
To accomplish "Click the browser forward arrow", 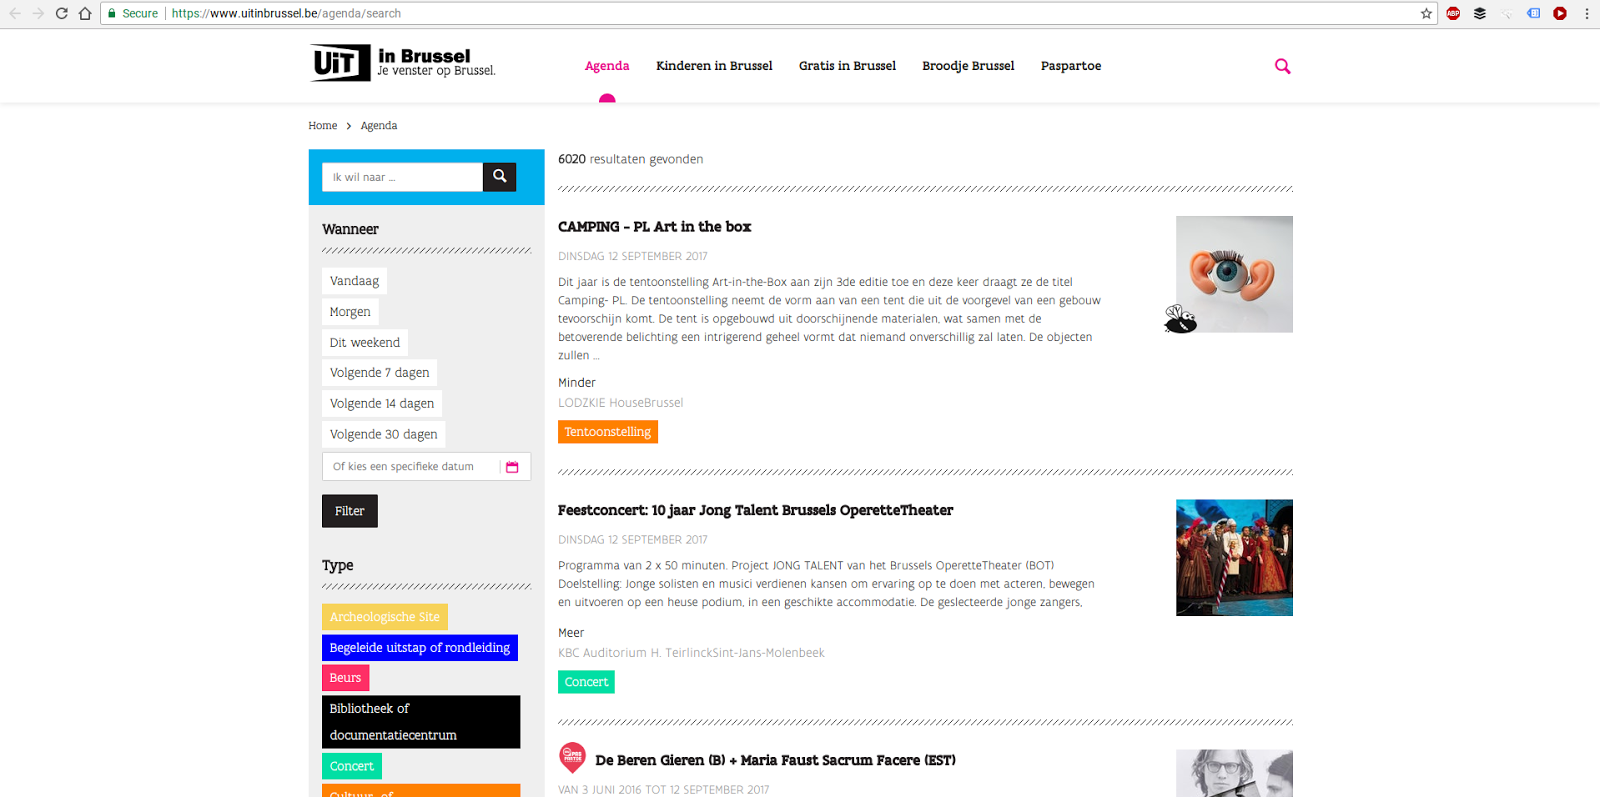I will point(38,13).
